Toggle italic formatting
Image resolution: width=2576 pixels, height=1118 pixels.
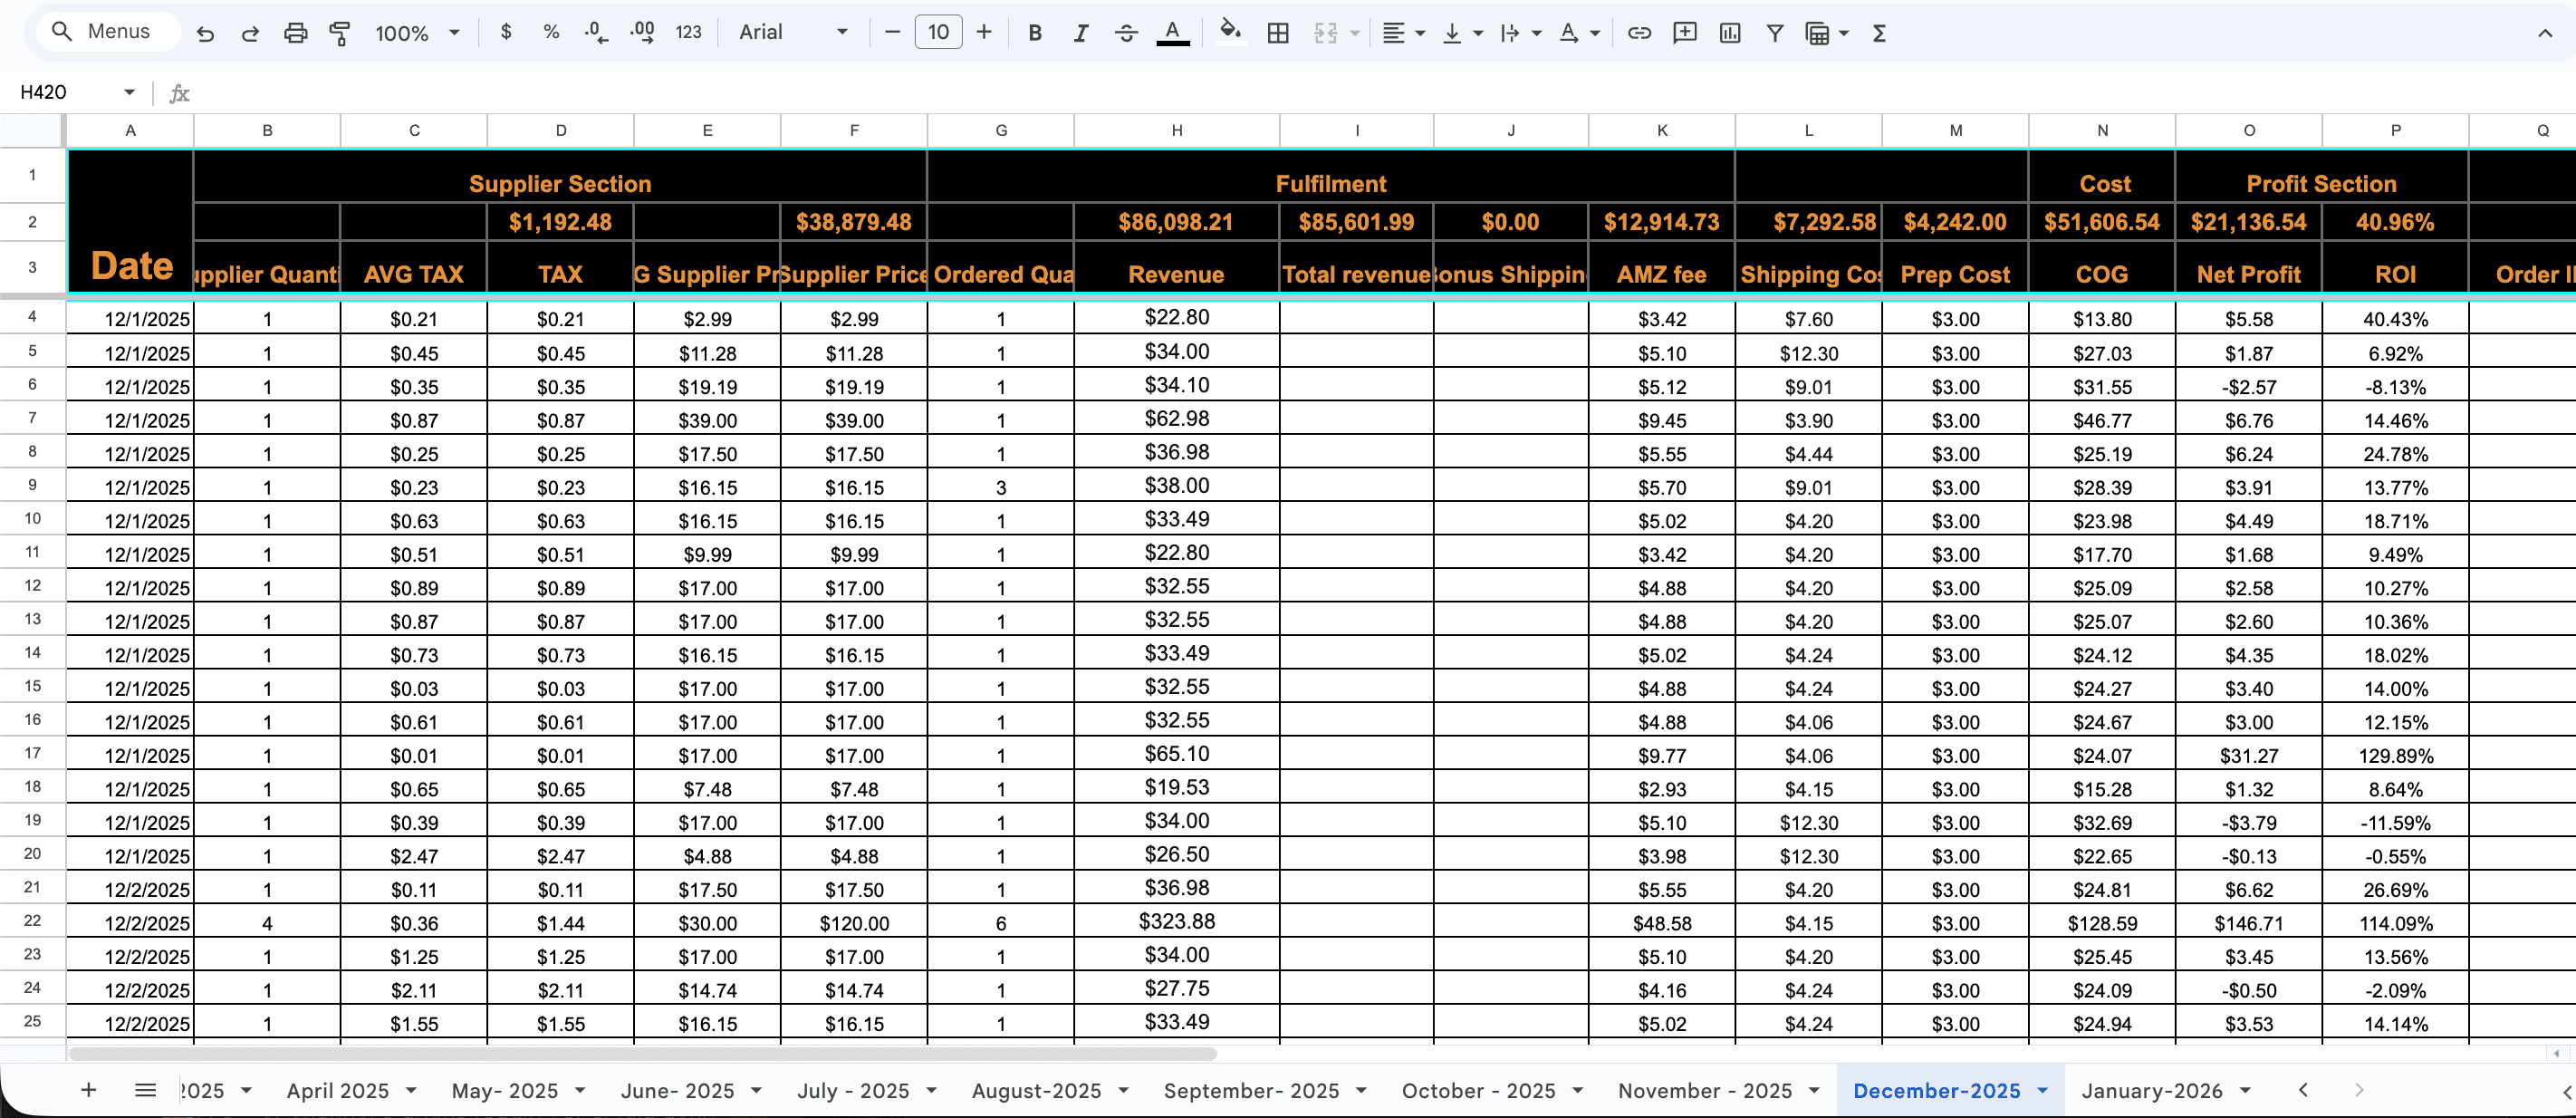1080,33
